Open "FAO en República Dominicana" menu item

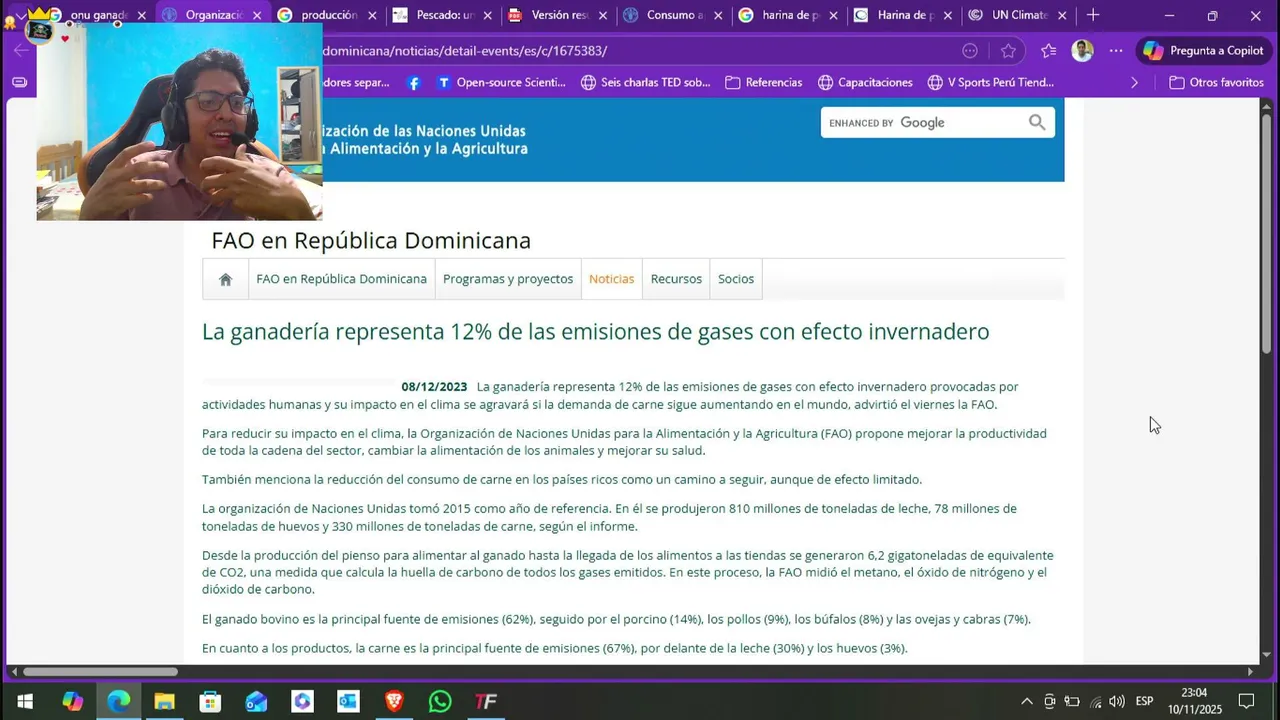click(341, 279)
